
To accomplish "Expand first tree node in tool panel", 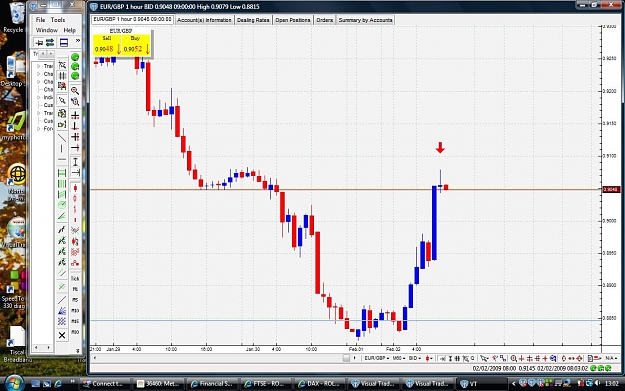I will coord(38,66).
